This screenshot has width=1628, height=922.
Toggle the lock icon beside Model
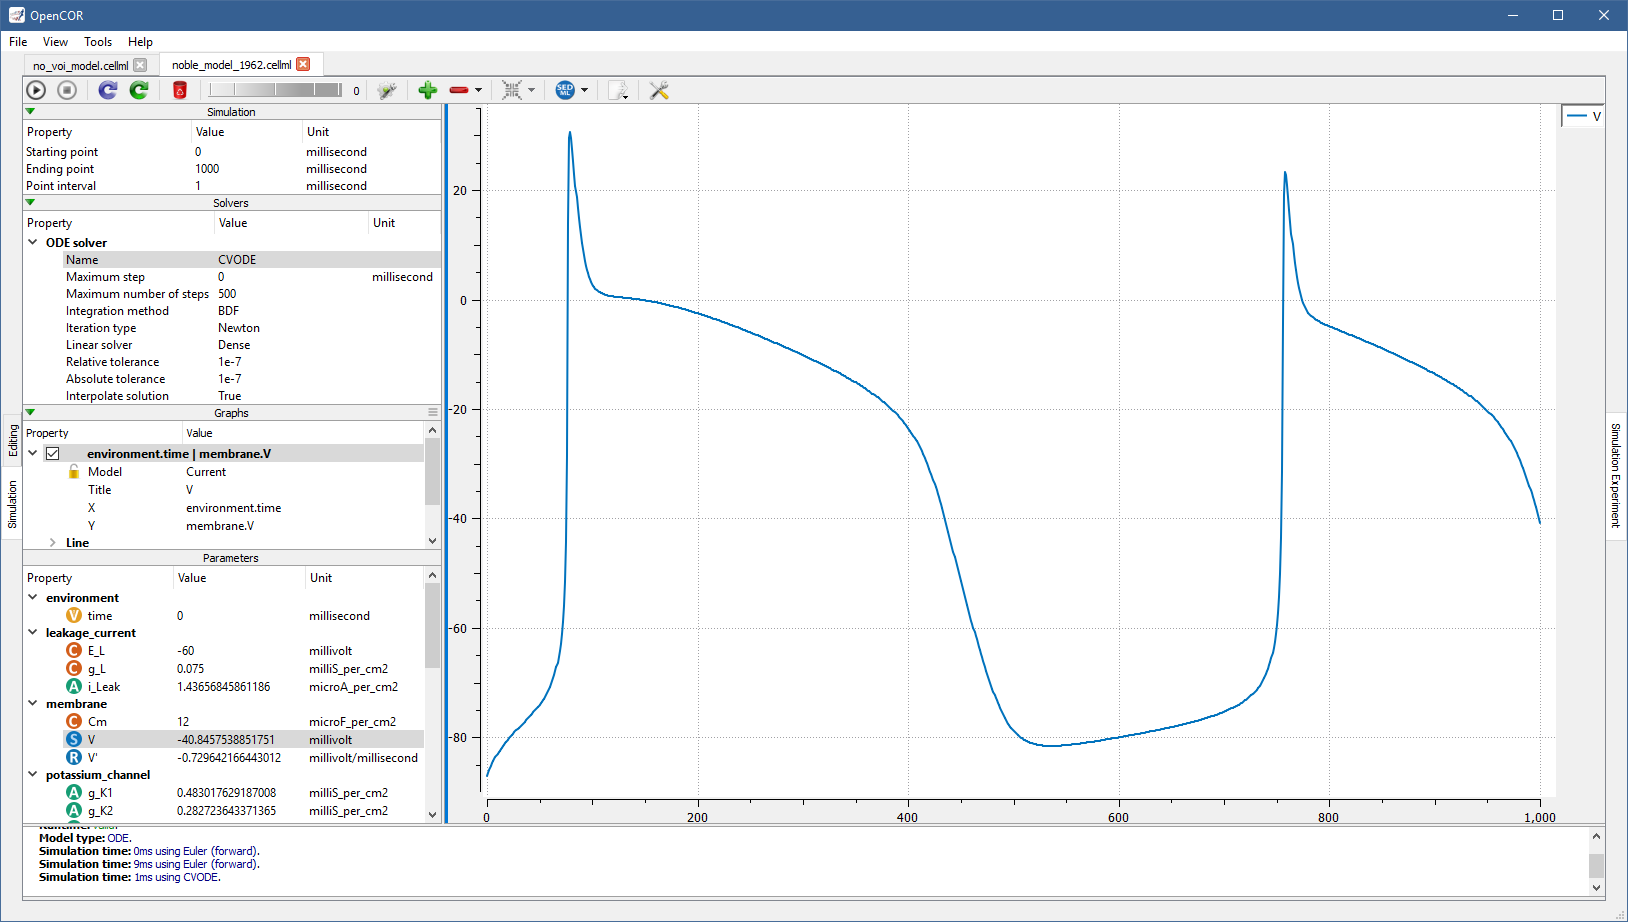click(x=74, y=472)
